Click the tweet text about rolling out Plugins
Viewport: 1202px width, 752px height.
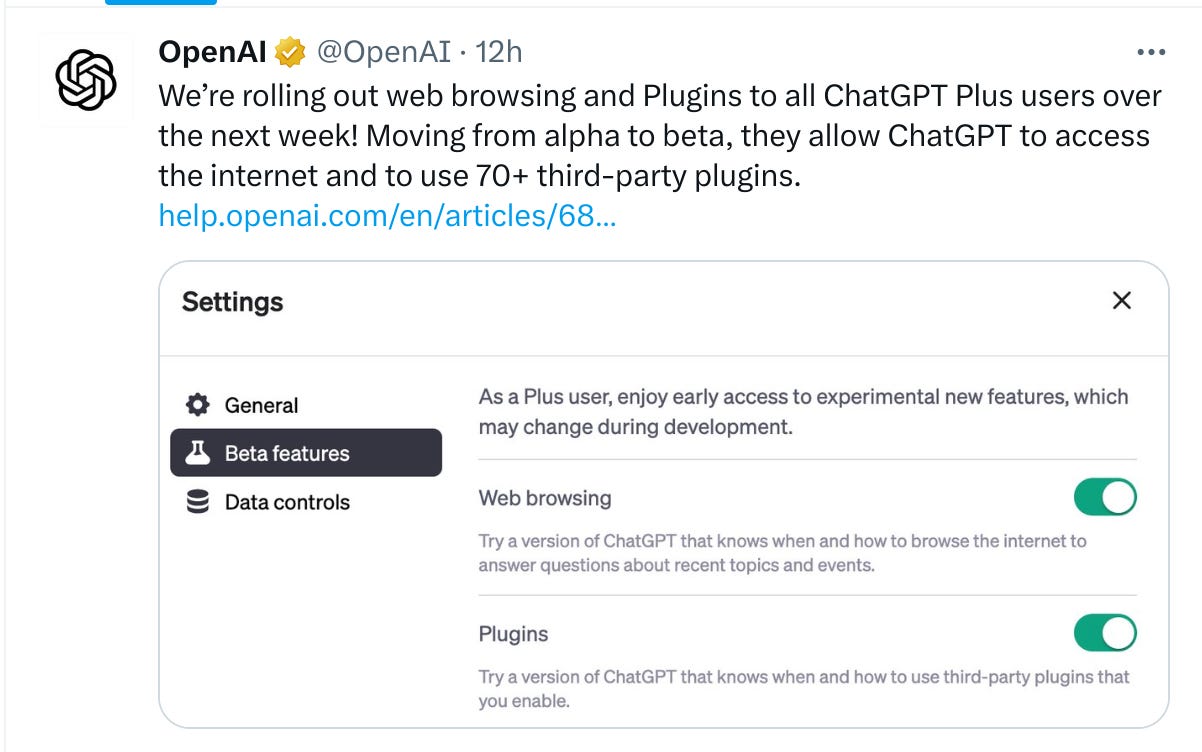660,136
